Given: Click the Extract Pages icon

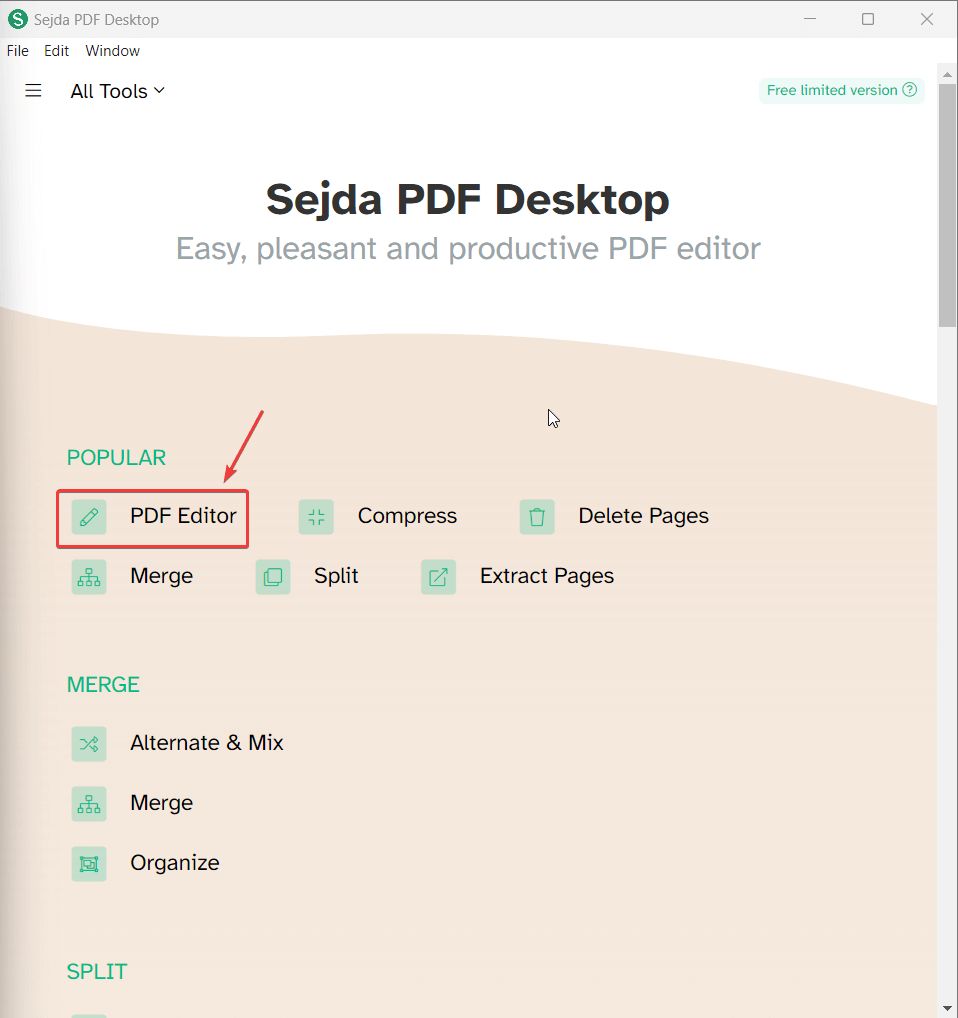Looking at the screenshot, I should pyautogui.click(x=438, y=577).
